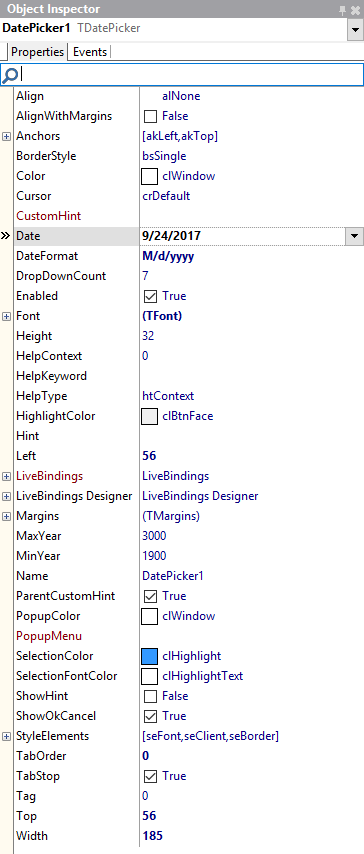
Task: Expand the Anchors property node
Action: point(7,136)
